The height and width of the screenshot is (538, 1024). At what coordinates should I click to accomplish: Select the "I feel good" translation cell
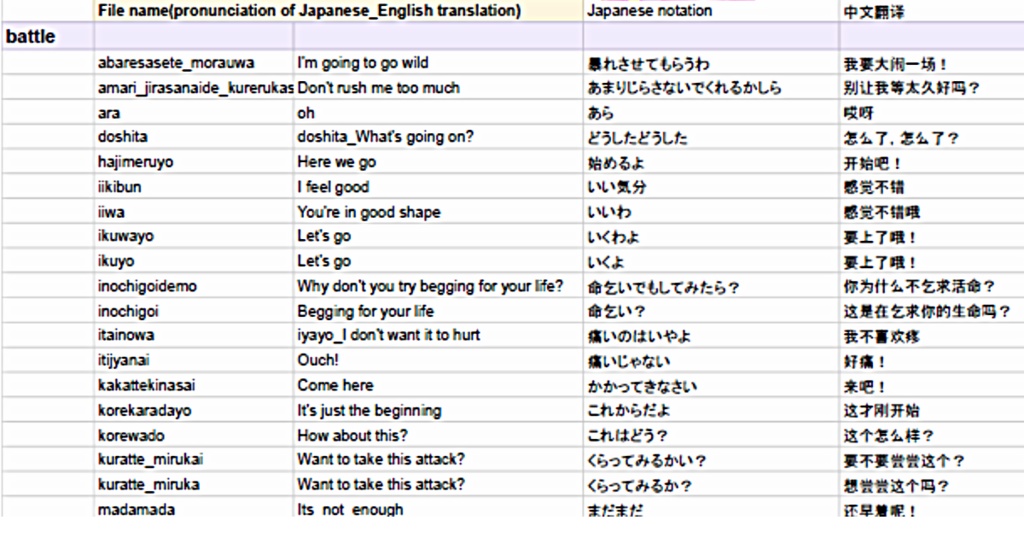[x=333, y=187]
